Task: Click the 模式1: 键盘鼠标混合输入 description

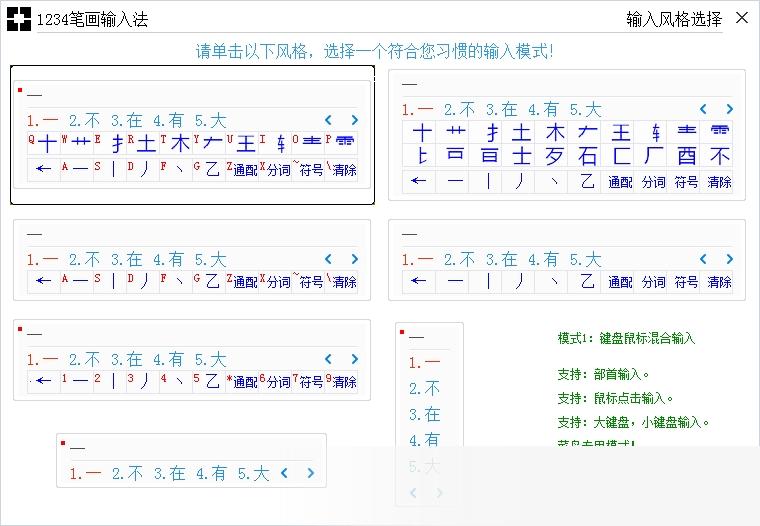Action: point(626,338)
